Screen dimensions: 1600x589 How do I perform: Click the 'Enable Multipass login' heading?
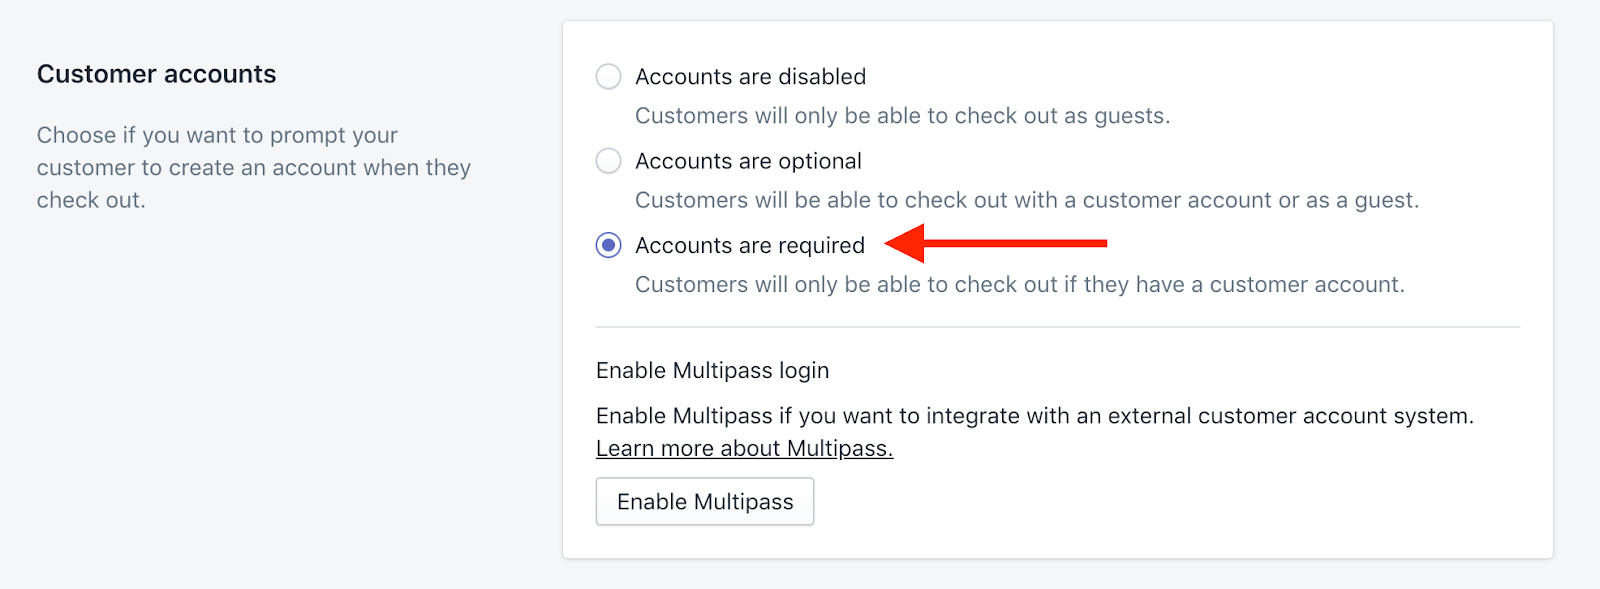(x=712, y=370)
